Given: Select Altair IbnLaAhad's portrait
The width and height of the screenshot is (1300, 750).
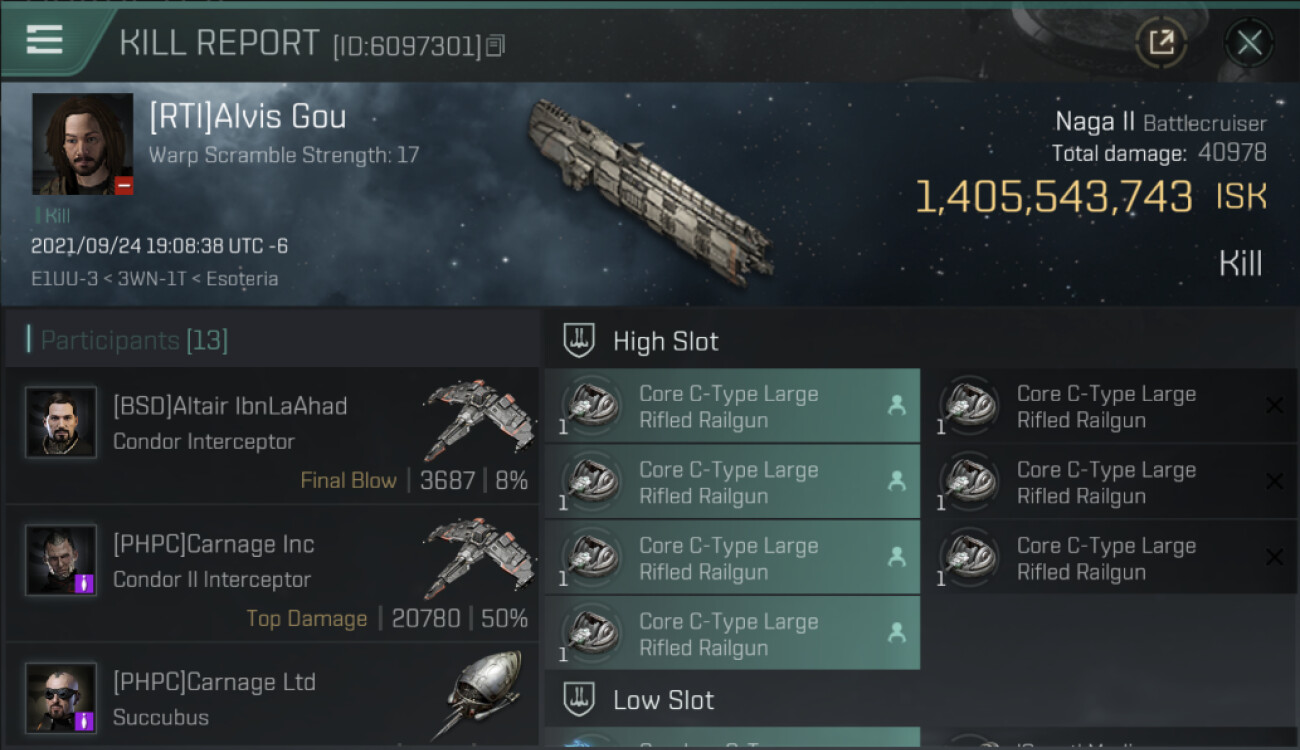Looking at the screenshot, I should [61, 423].
